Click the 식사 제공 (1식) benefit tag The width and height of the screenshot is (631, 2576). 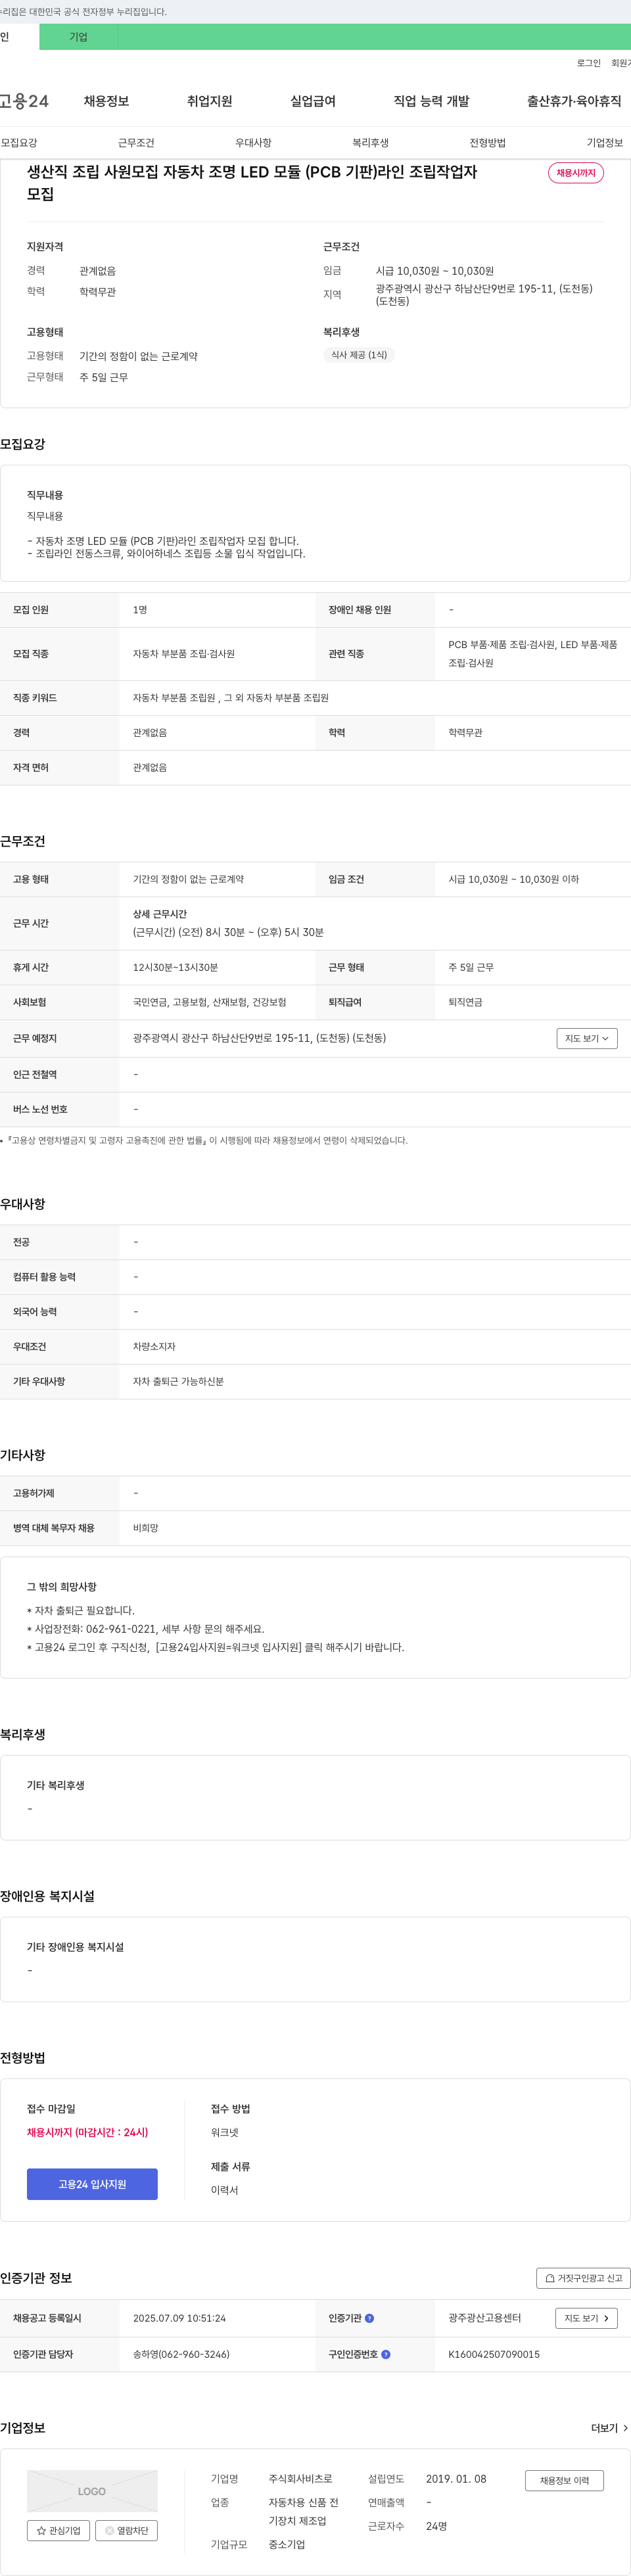(359, 355)
